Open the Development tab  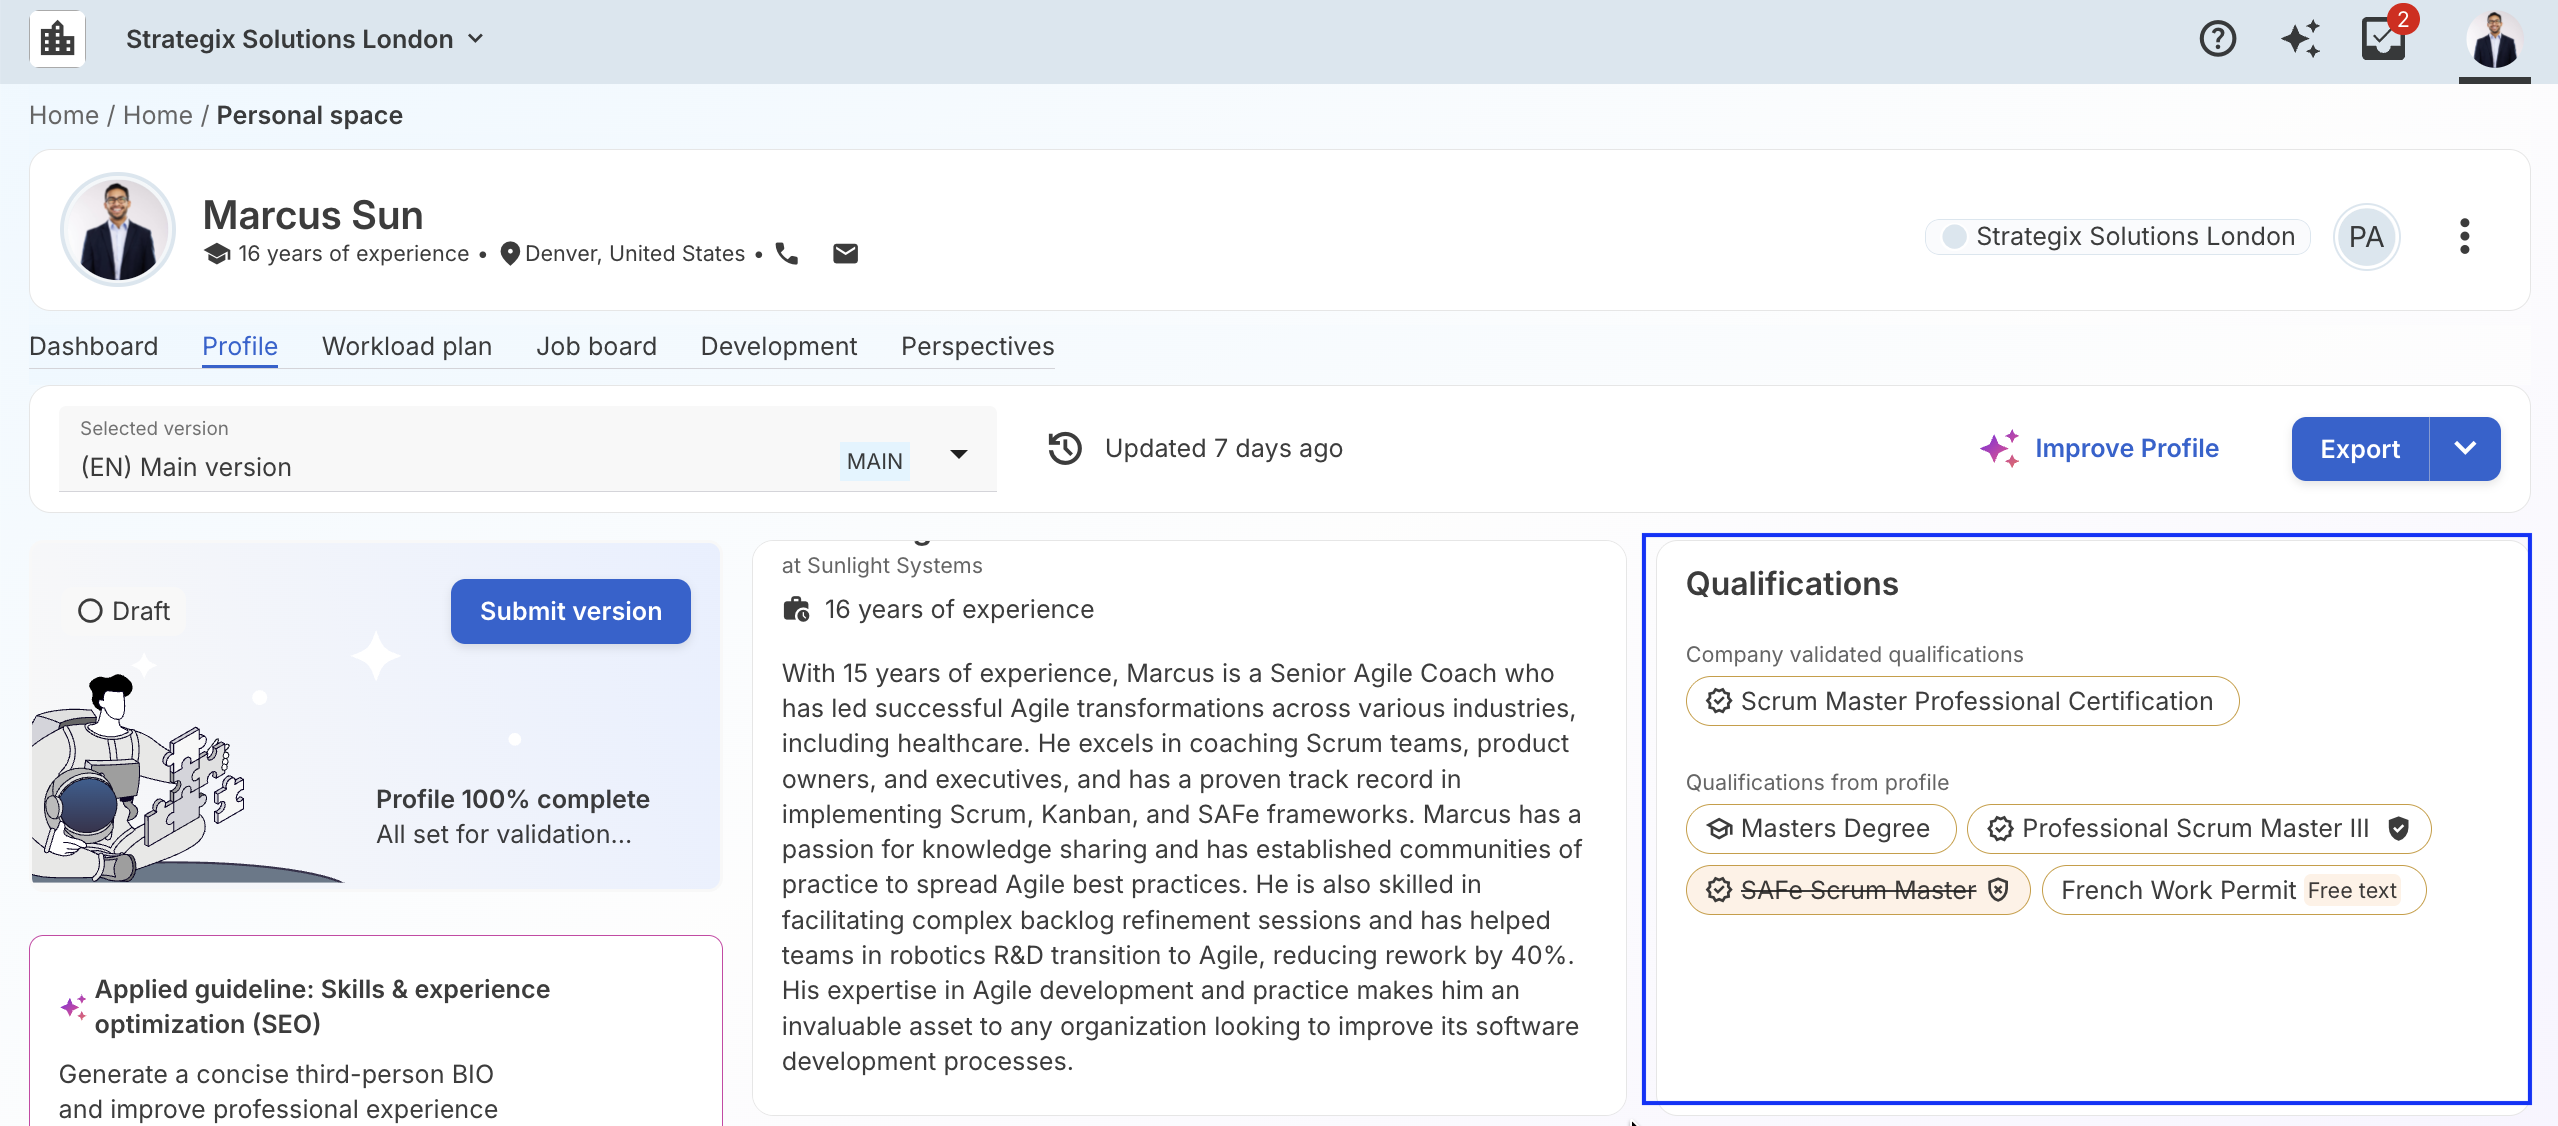(778, 346)
